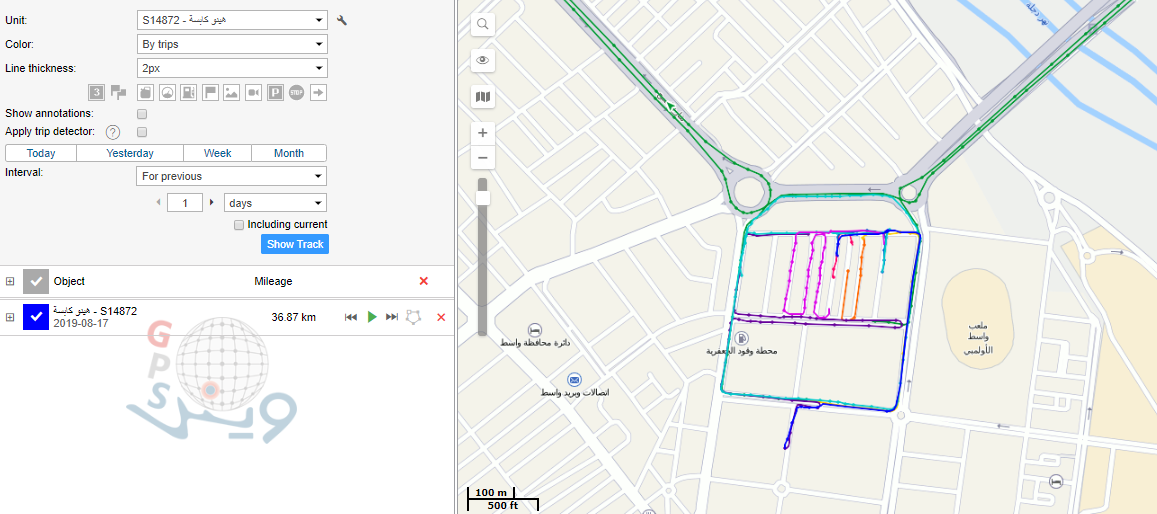Select the Yesterday interval tab
This screenshot has height=514, width=1157.
pos(130,153)
